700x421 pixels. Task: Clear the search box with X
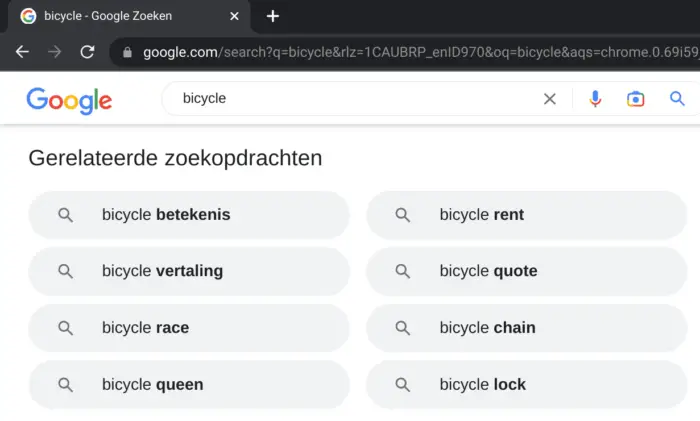(550, 99)
